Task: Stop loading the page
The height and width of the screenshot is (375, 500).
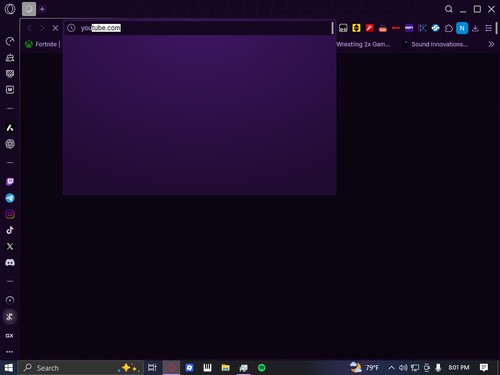Action: click(55, 28)
